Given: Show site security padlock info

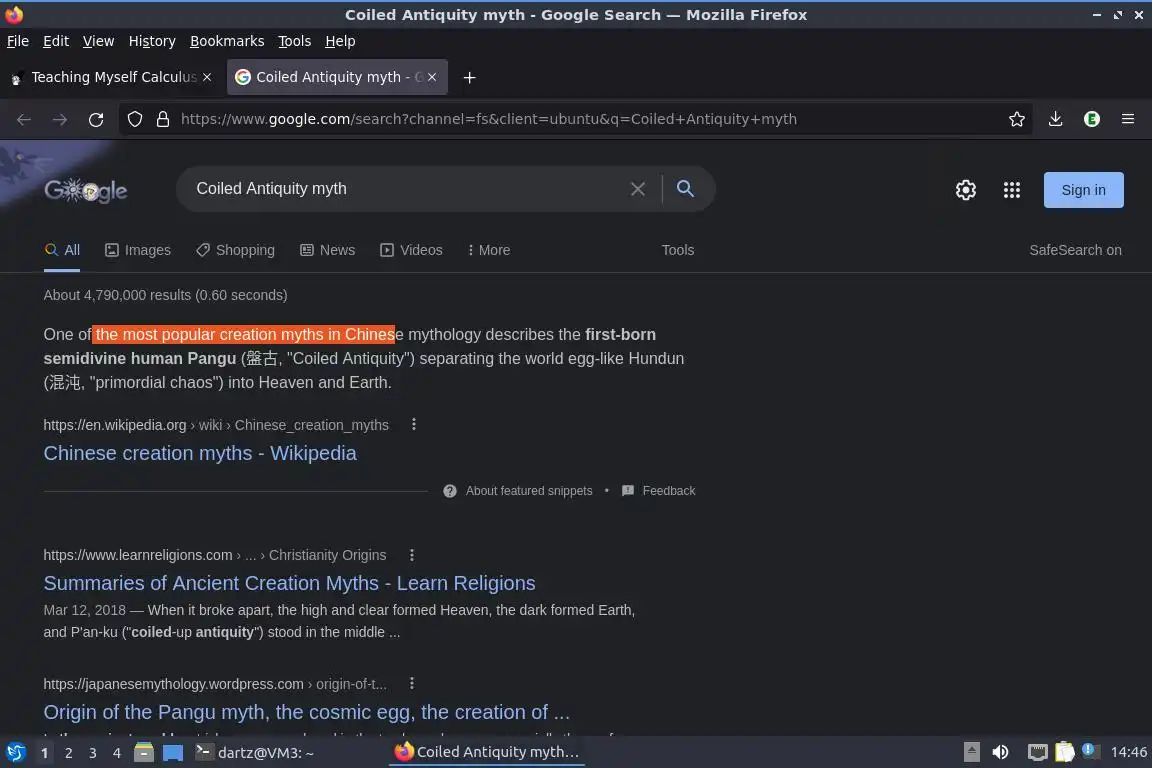Looking at the screenshot, I should tap(163, 119).
